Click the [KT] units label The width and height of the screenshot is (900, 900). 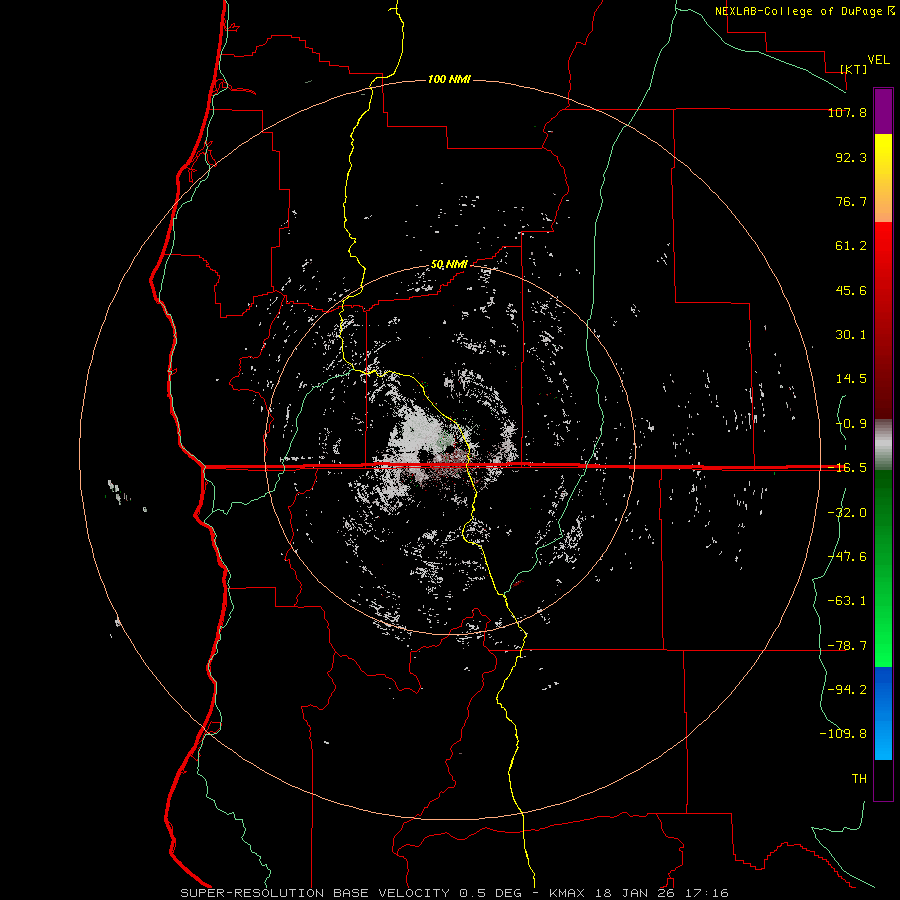pos(854,69)
